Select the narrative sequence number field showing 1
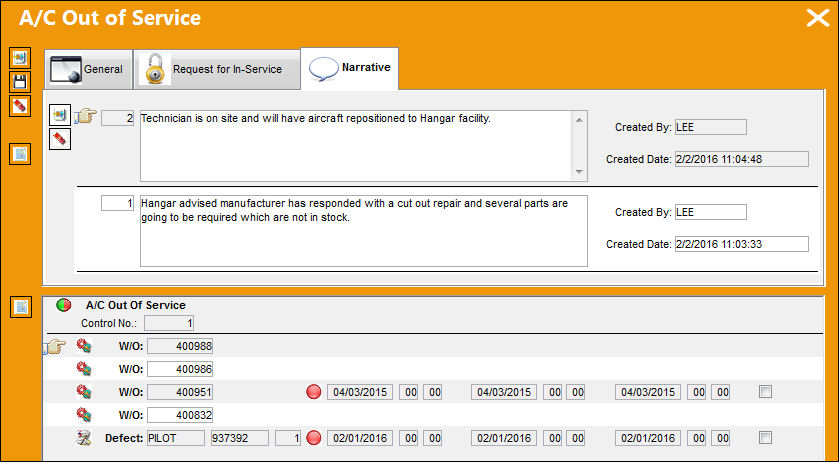The image size is (839, 462). click(117, 203)
